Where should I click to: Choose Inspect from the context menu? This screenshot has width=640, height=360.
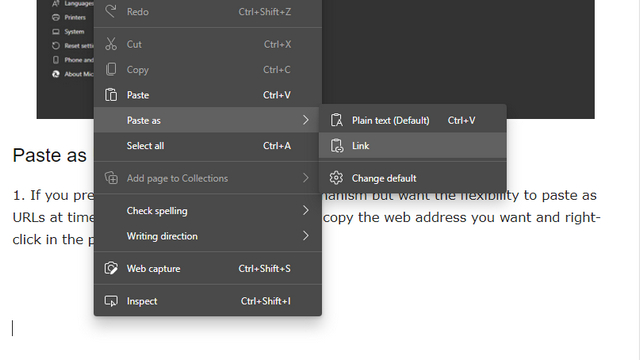tap(208, 301)
